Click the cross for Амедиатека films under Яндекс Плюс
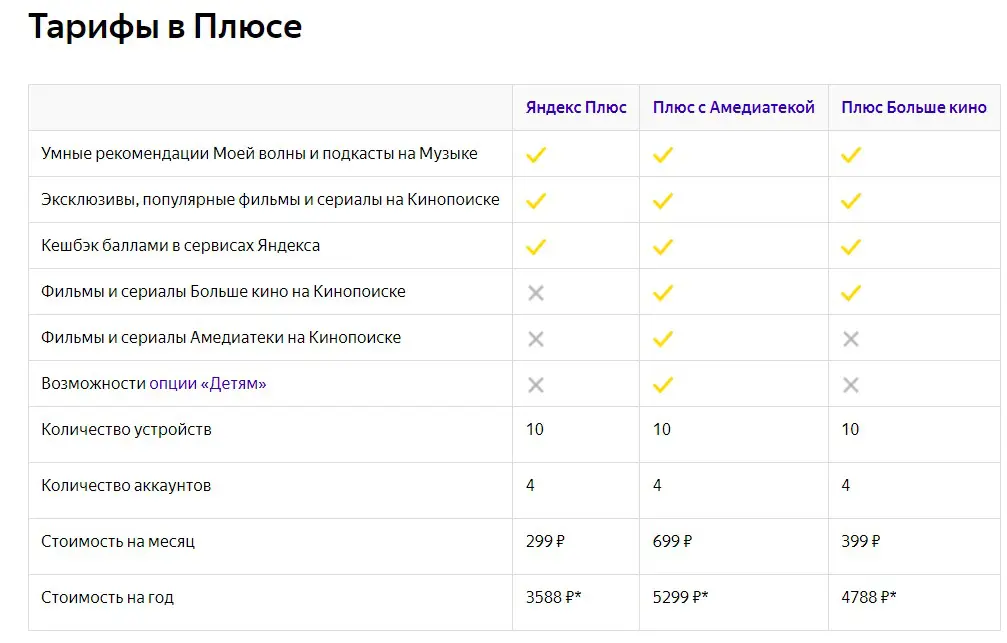 [536, 339]
